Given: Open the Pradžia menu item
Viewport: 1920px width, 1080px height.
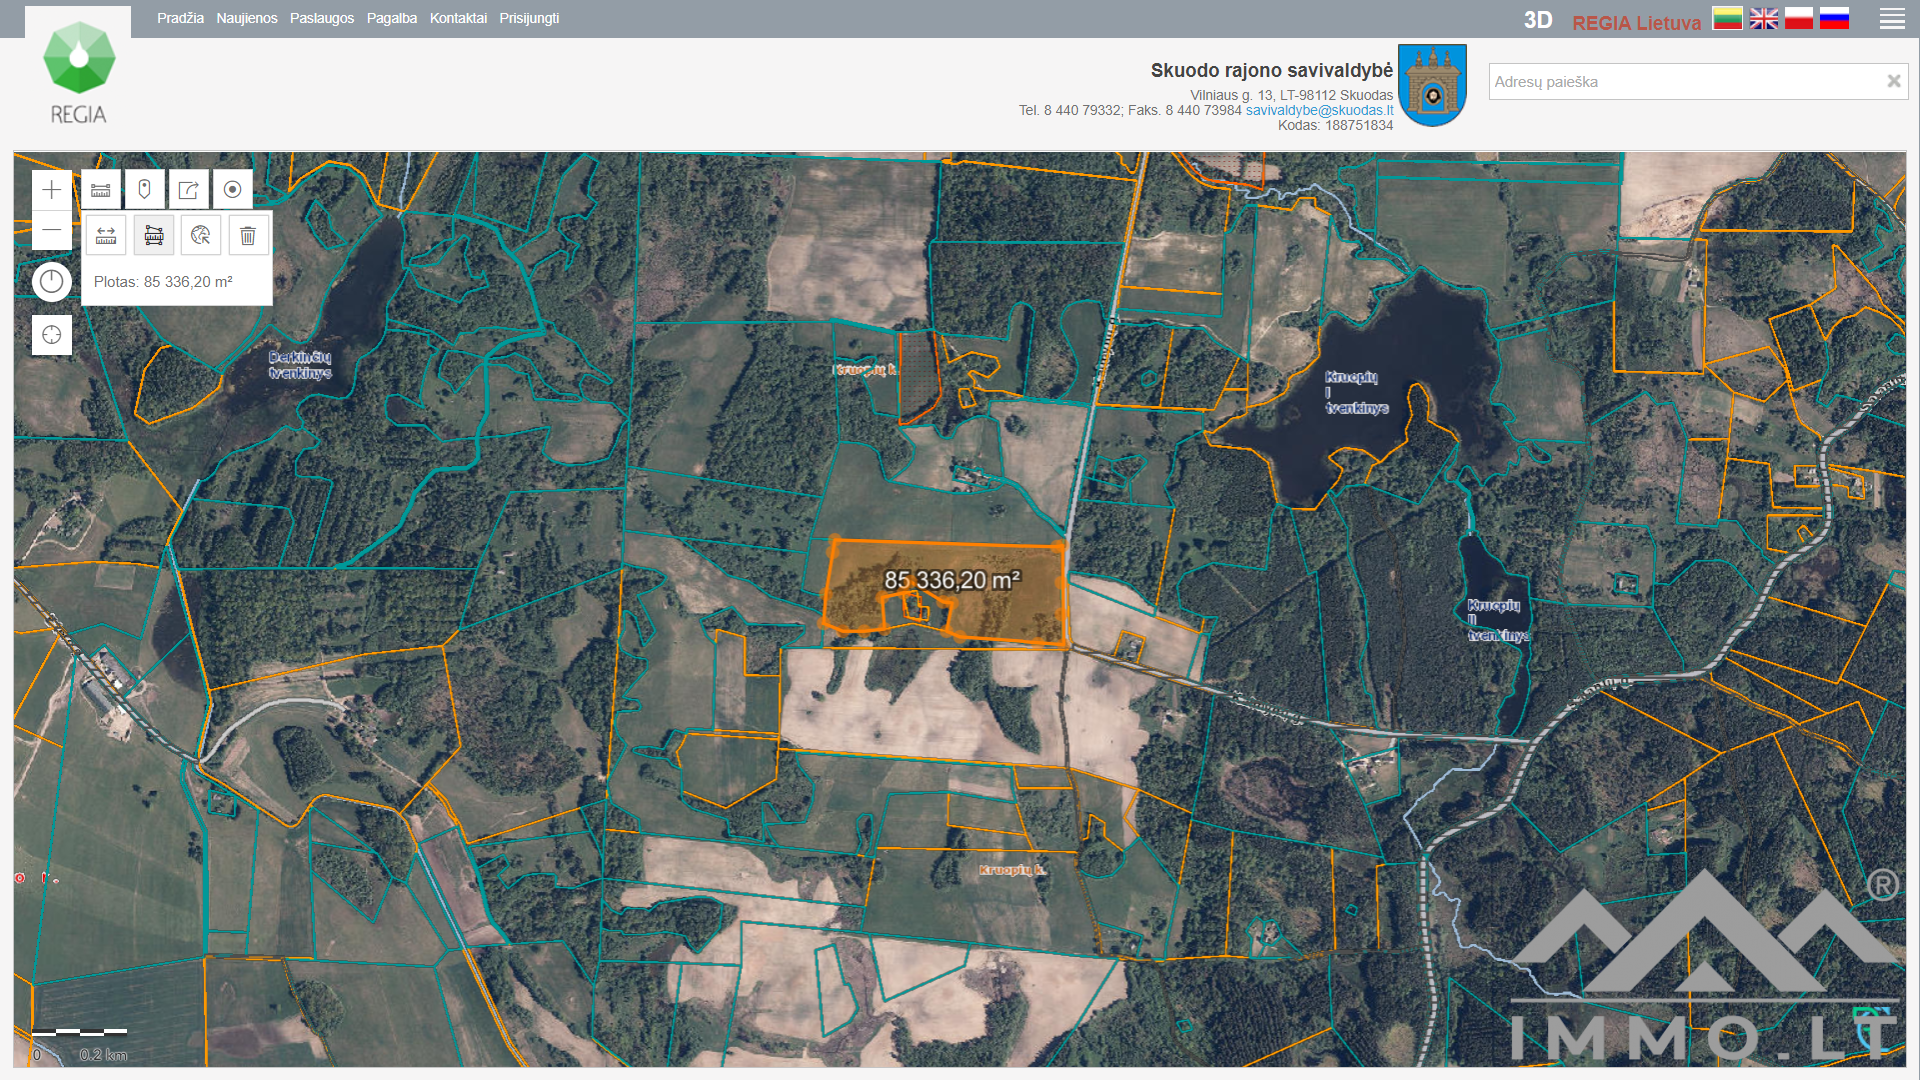Looking at the screenshot, I should pyautogui.click(x=180, y=18).
